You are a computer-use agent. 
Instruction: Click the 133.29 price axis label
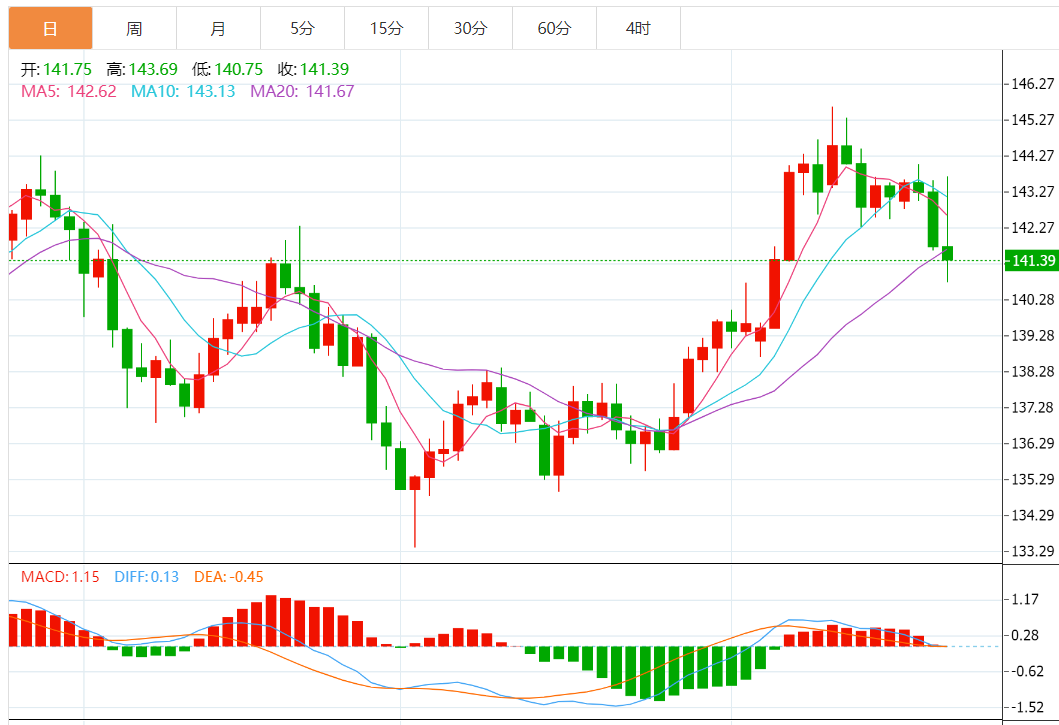(x=1032, y=551)
